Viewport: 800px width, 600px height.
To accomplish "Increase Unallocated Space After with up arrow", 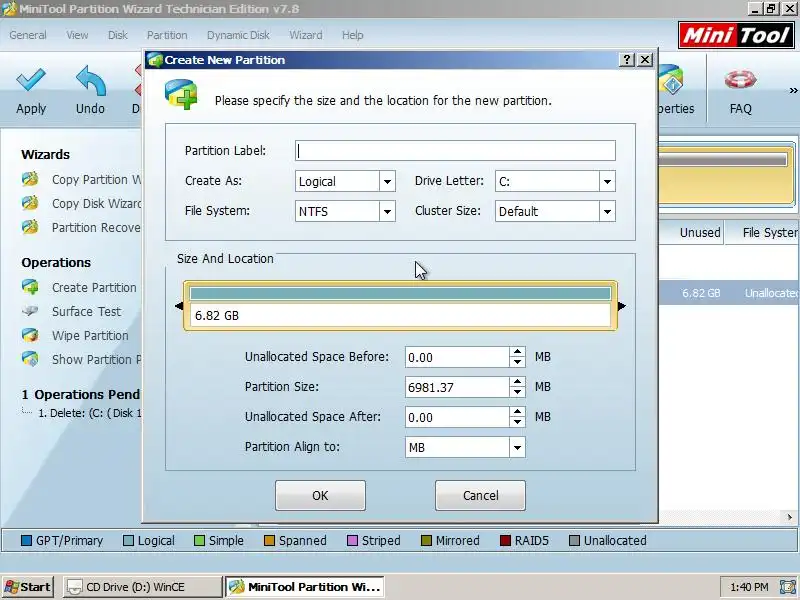I will click(x=517, y=412).
